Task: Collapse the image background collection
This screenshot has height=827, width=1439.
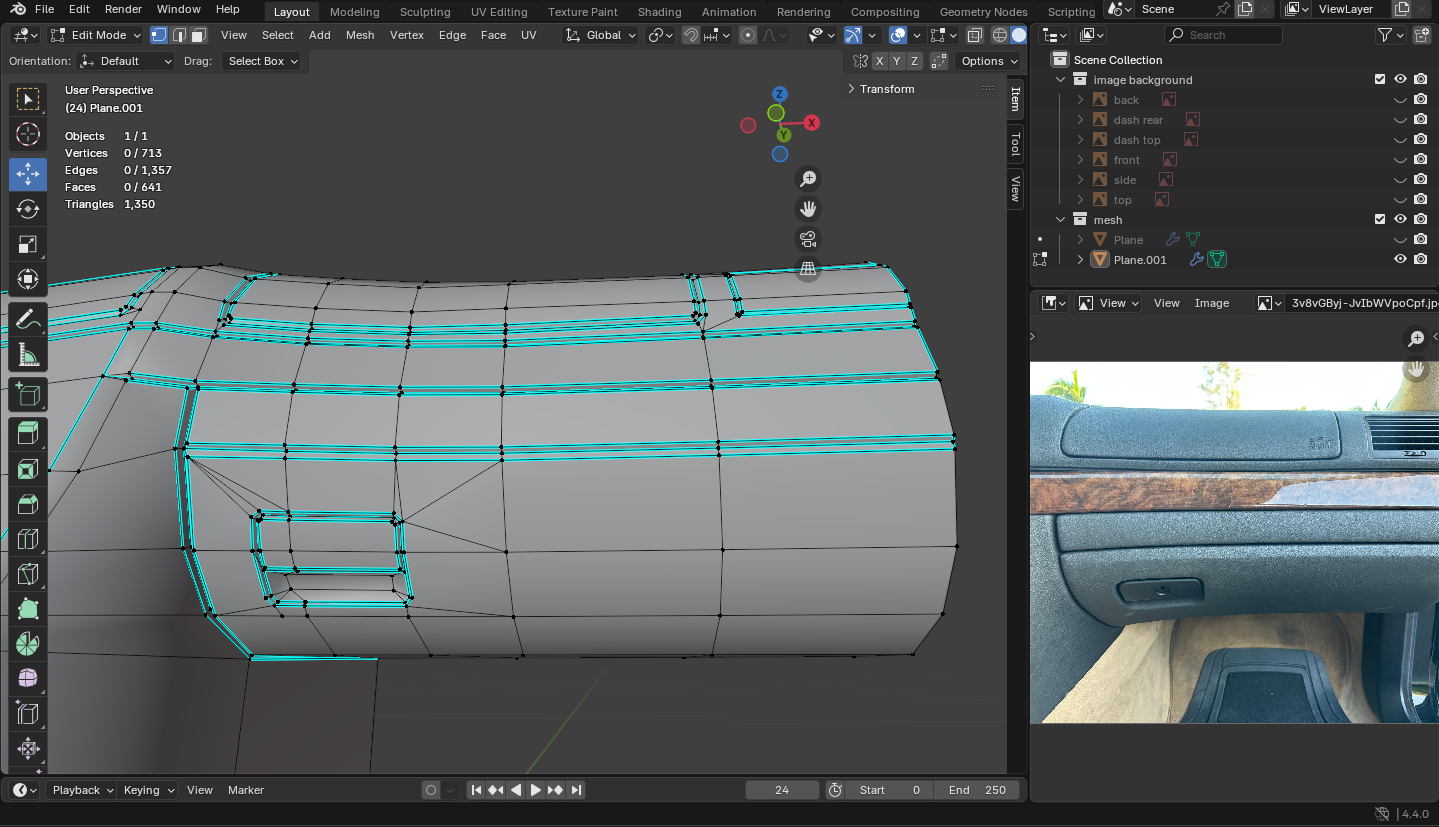Action: point(1061,80)
